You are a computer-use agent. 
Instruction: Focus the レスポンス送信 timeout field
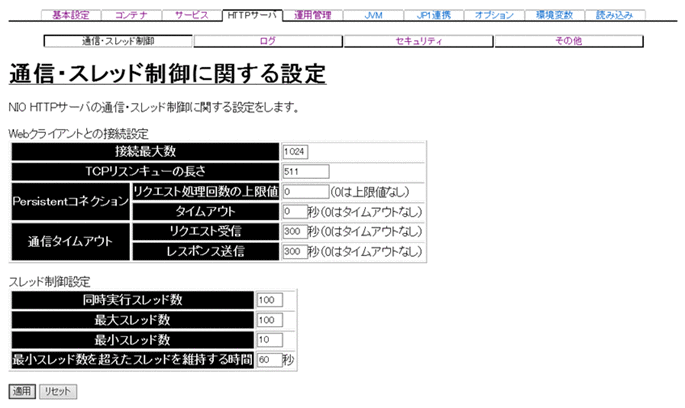coord(295,251)
